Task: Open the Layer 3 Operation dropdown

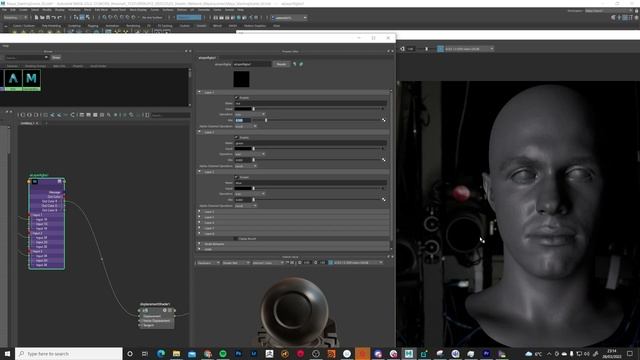Action: coord(250,194)
